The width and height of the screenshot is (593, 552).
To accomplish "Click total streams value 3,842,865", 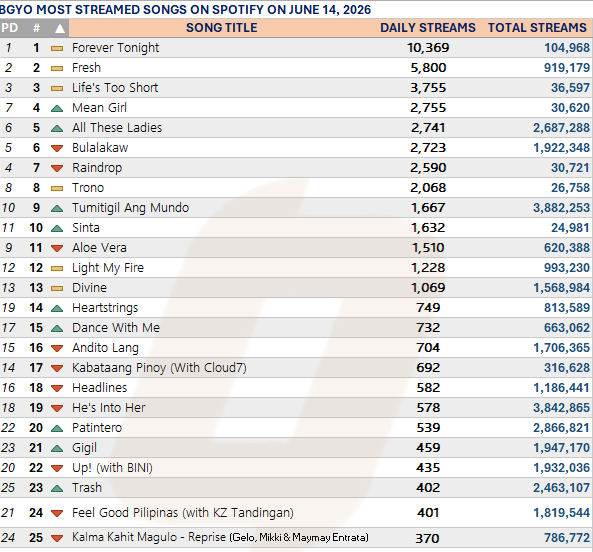I will pyautogui.click(x=562, y=408).
